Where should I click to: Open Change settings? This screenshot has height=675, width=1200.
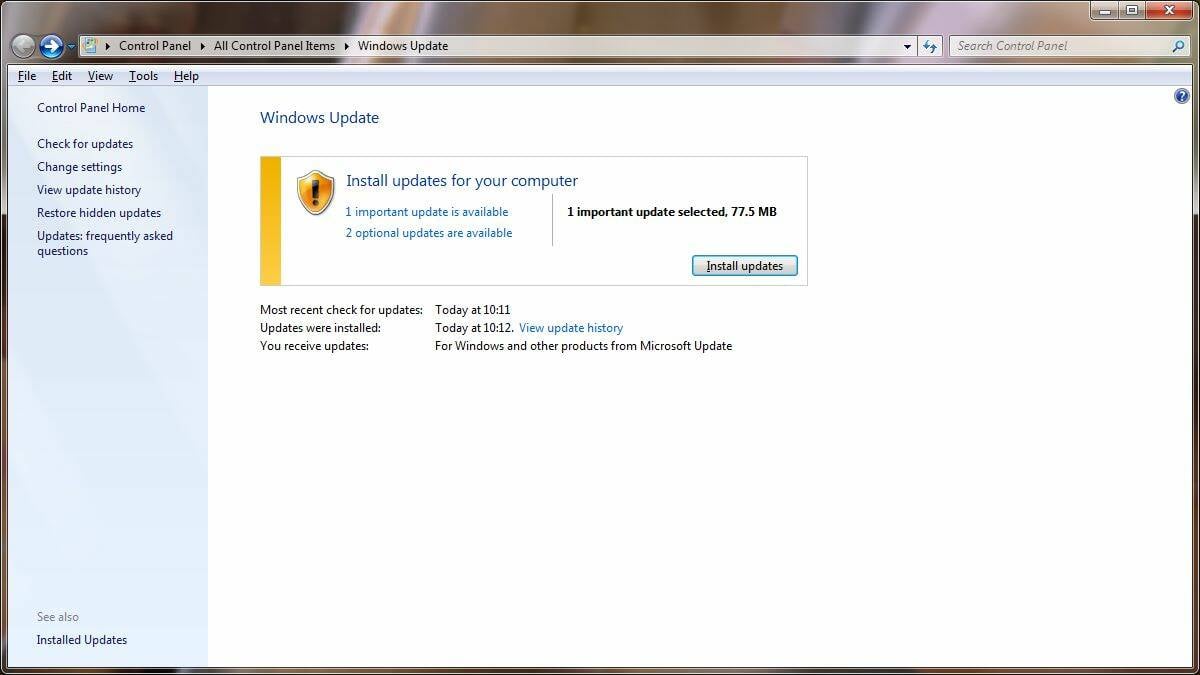[x=80, y=167]
